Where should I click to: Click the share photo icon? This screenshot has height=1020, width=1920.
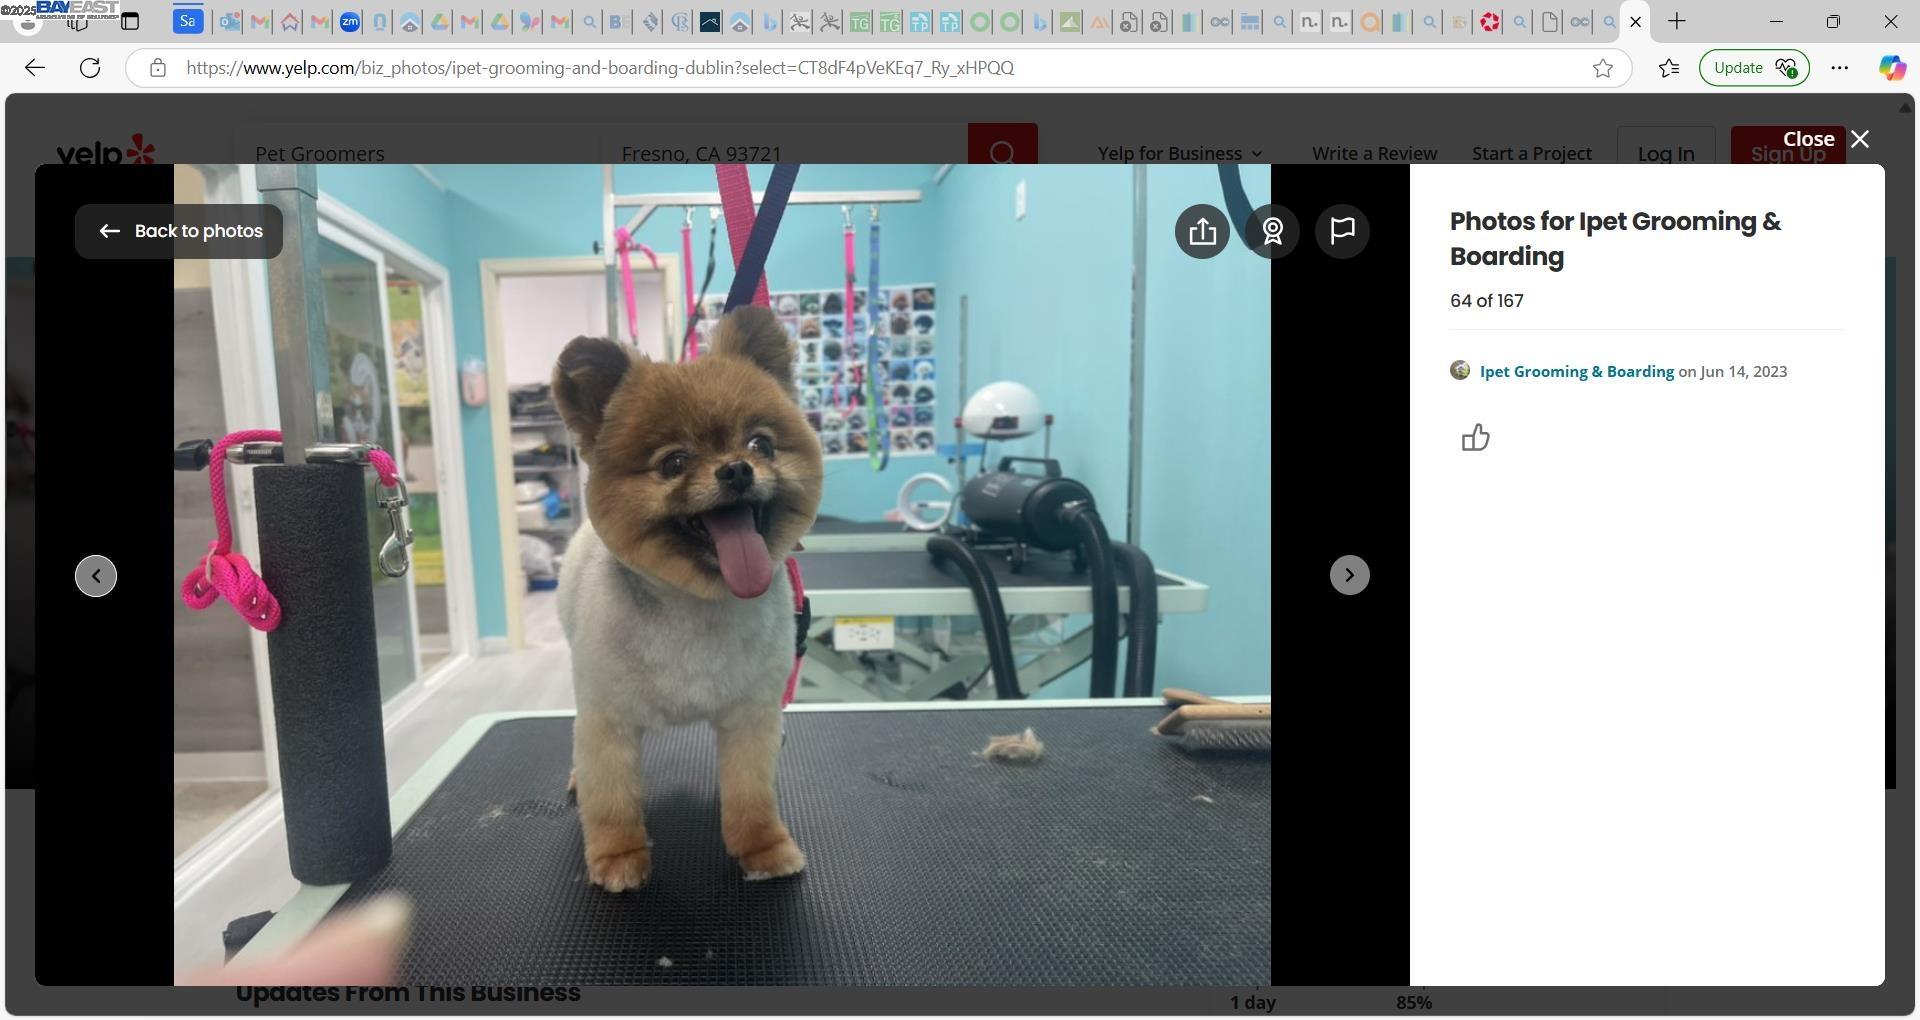pyautogui.click(x=1202, y=231)
